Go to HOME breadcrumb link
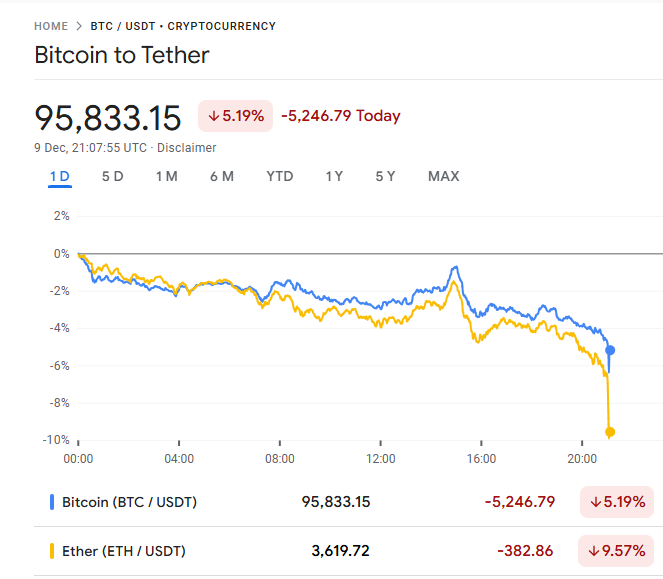The height and width of the screenshot is (579, 663). 52,26
